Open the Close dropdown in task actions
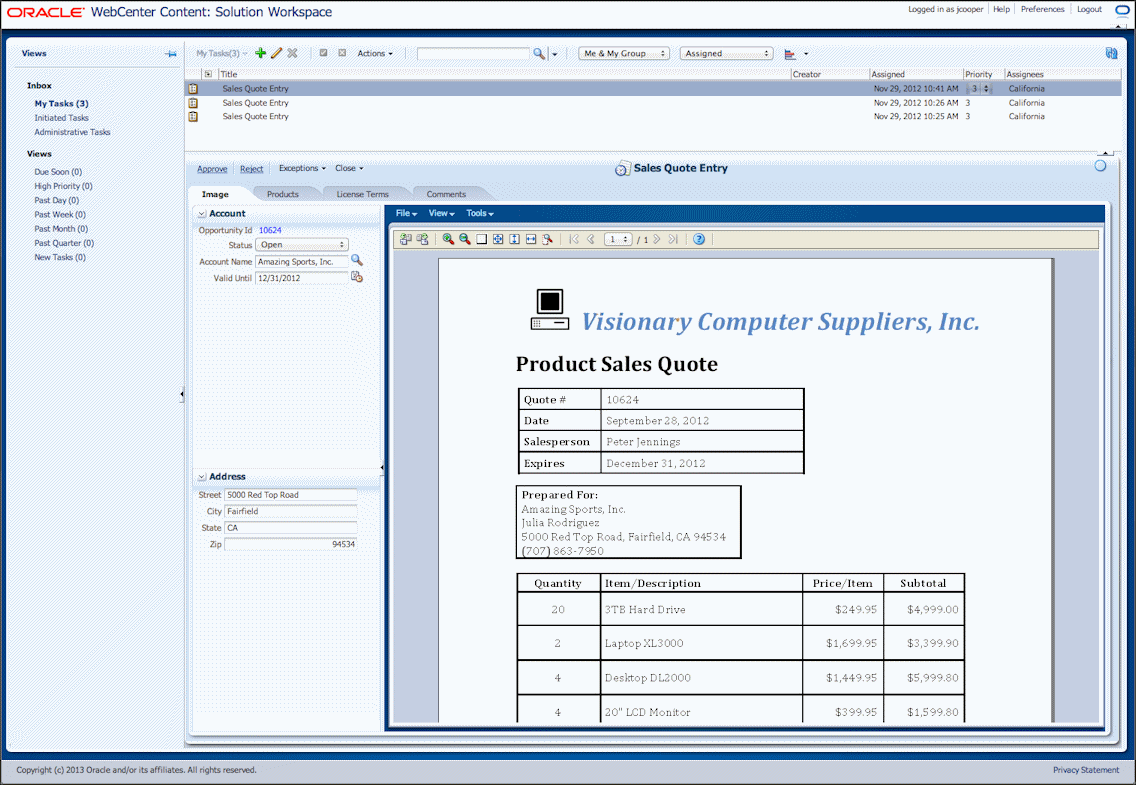 pos(349,168)
